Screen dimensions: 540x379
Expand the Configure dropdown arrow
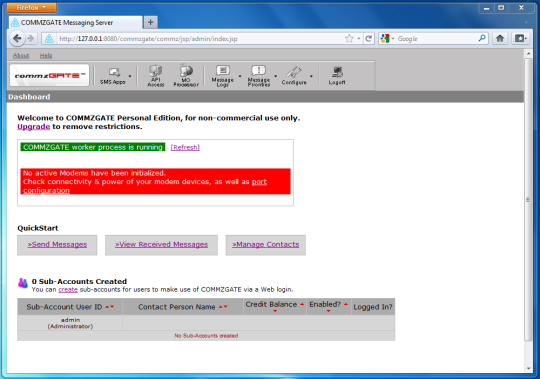311,76
